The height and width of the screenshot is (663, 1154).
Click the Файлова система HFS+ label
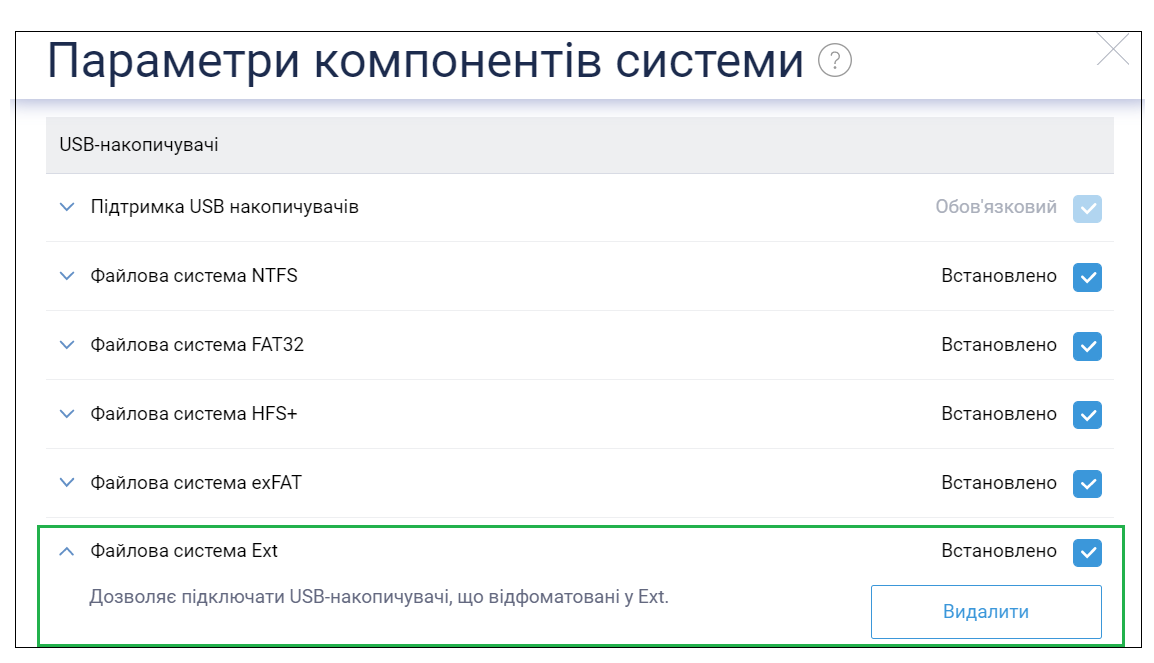pos(194,414)
